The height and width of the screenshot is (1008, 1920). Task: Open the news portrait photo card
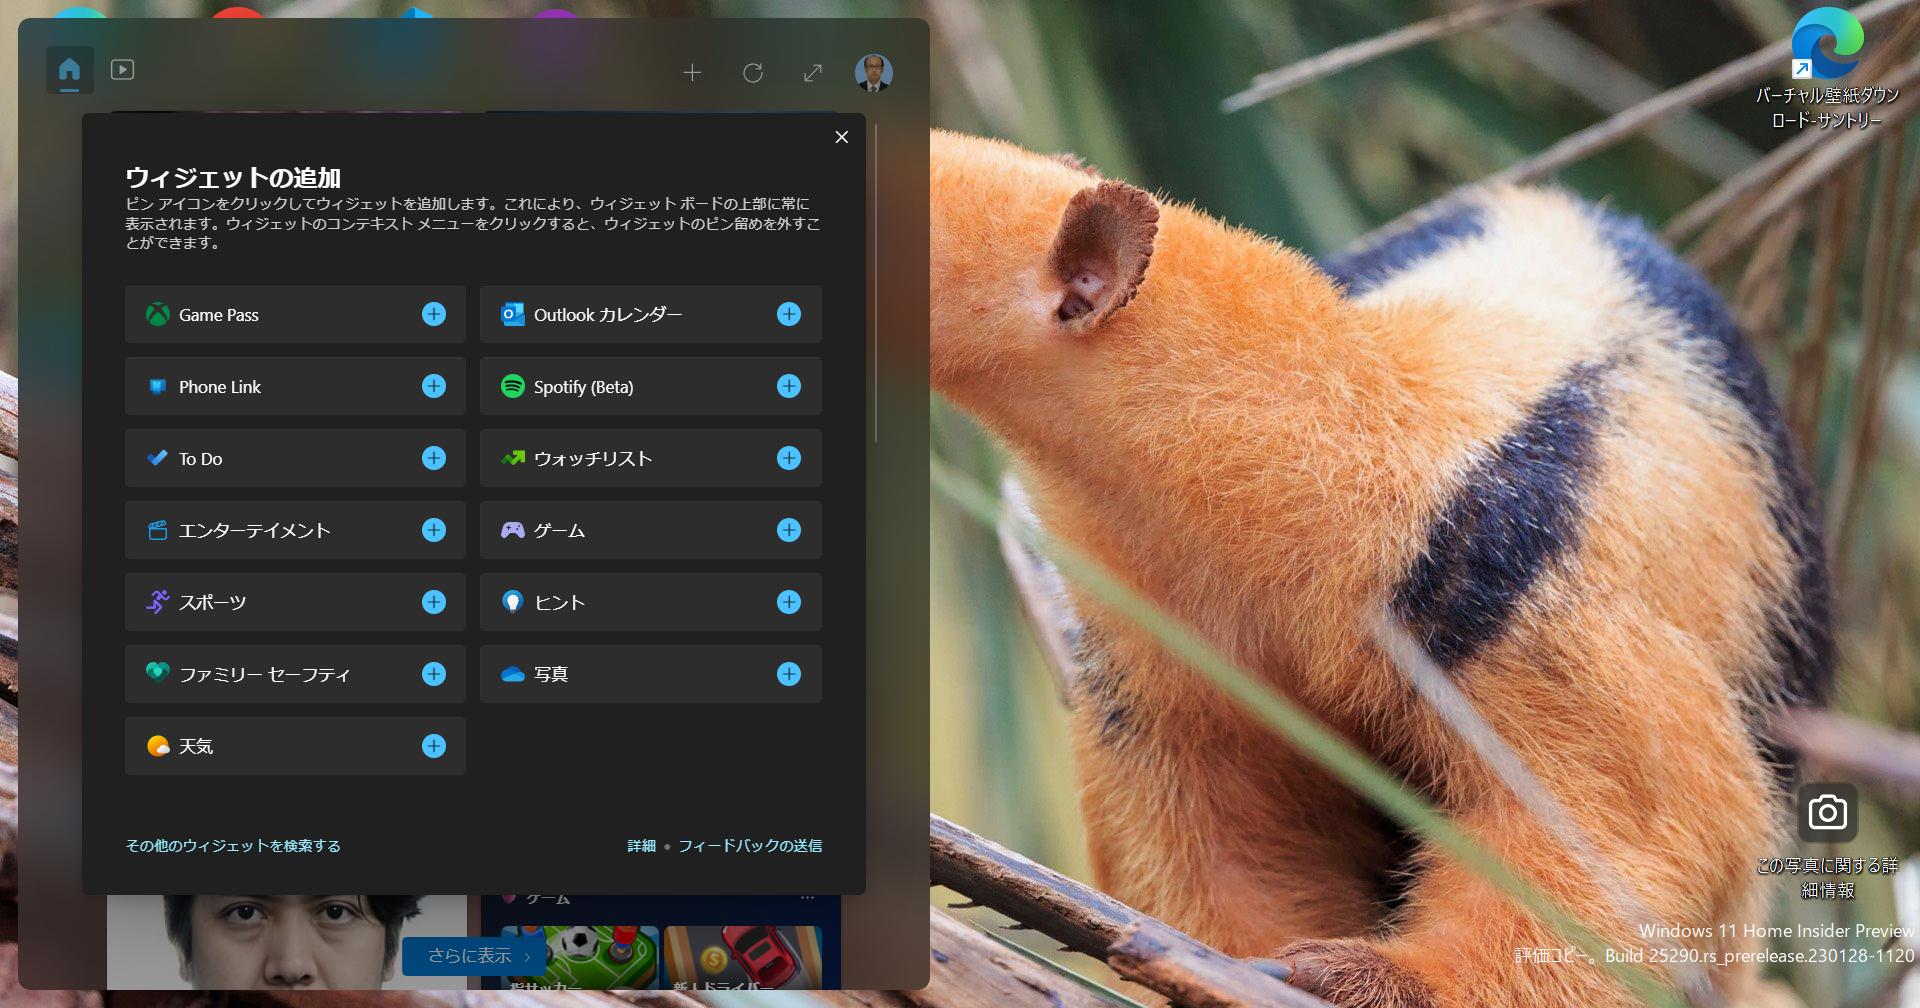pyautogui.click(x=287, y=942)
